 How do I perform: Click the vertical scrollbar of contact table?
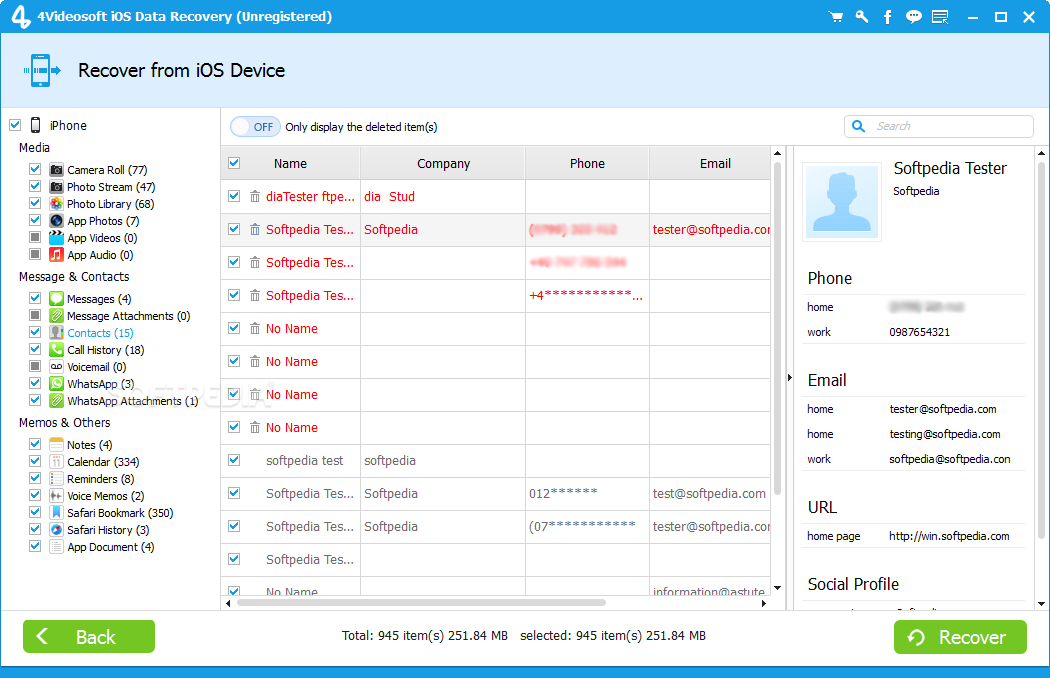[x=777, y=328]
